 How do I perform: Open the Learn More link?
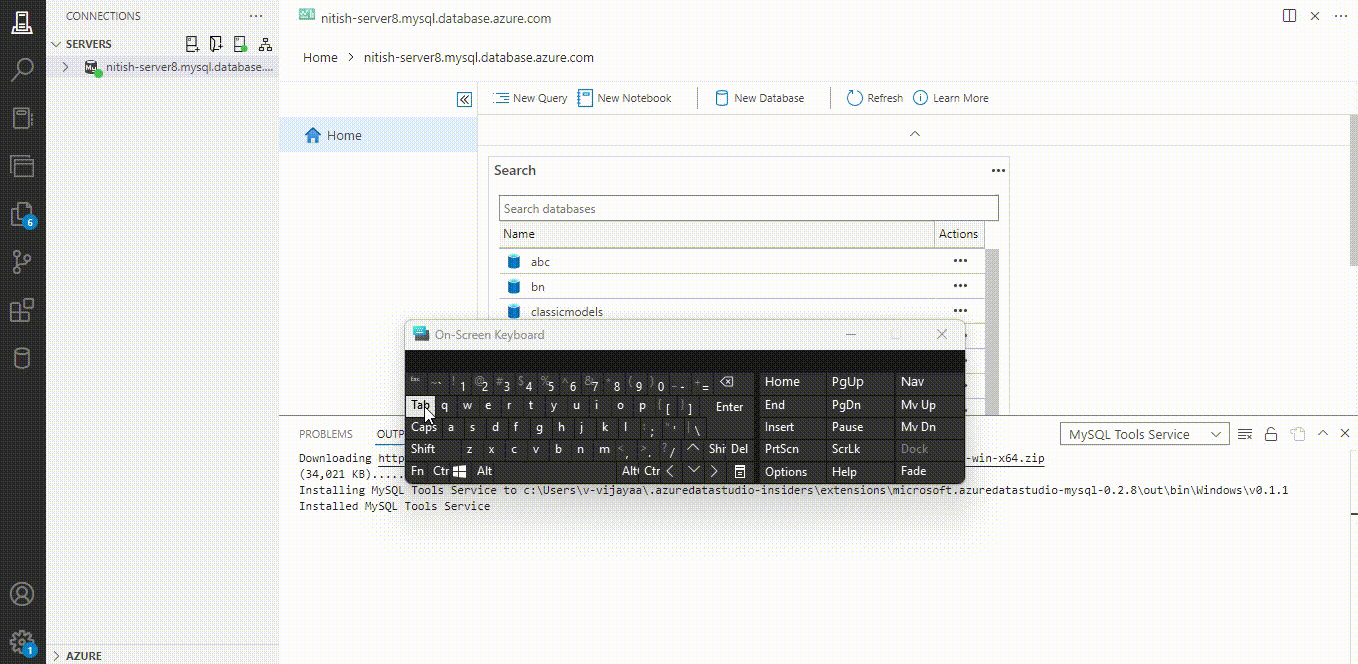[x=950, y=97]
